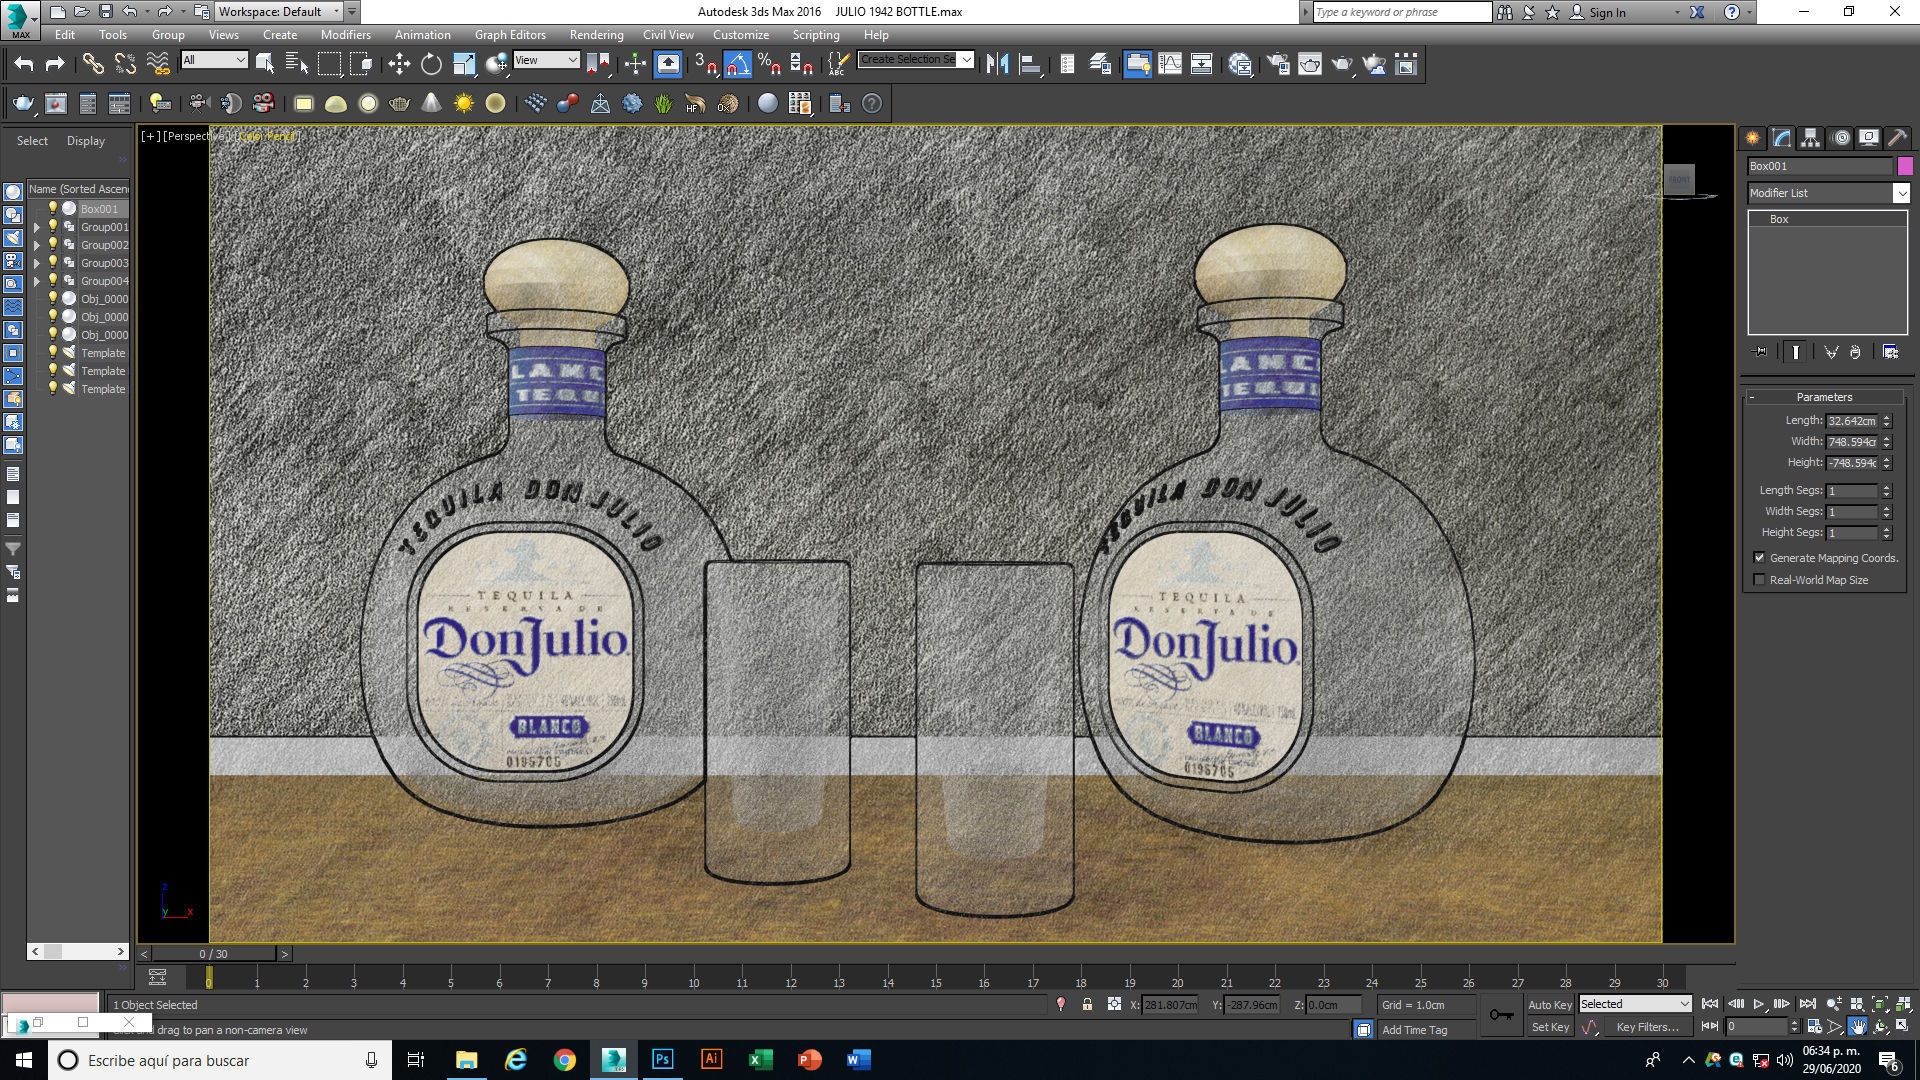Open the Hierarchy command panel tab

point(1810,138)
